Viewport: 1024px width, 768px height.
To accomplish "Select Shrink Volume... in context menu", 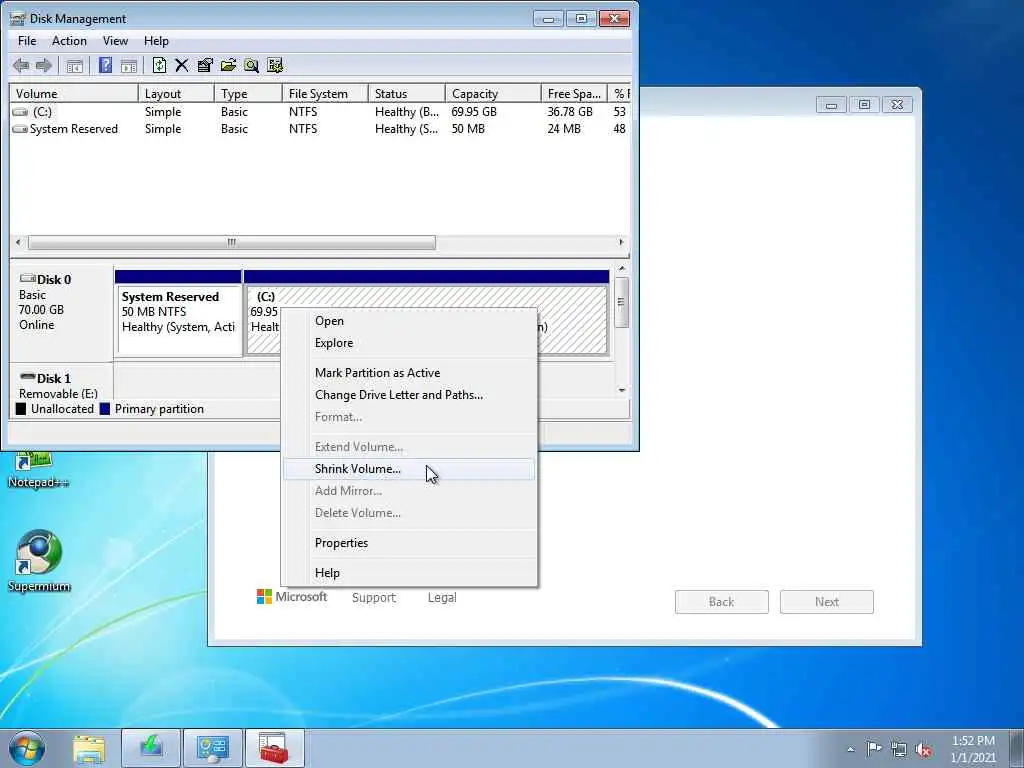I will coord(409,469).
